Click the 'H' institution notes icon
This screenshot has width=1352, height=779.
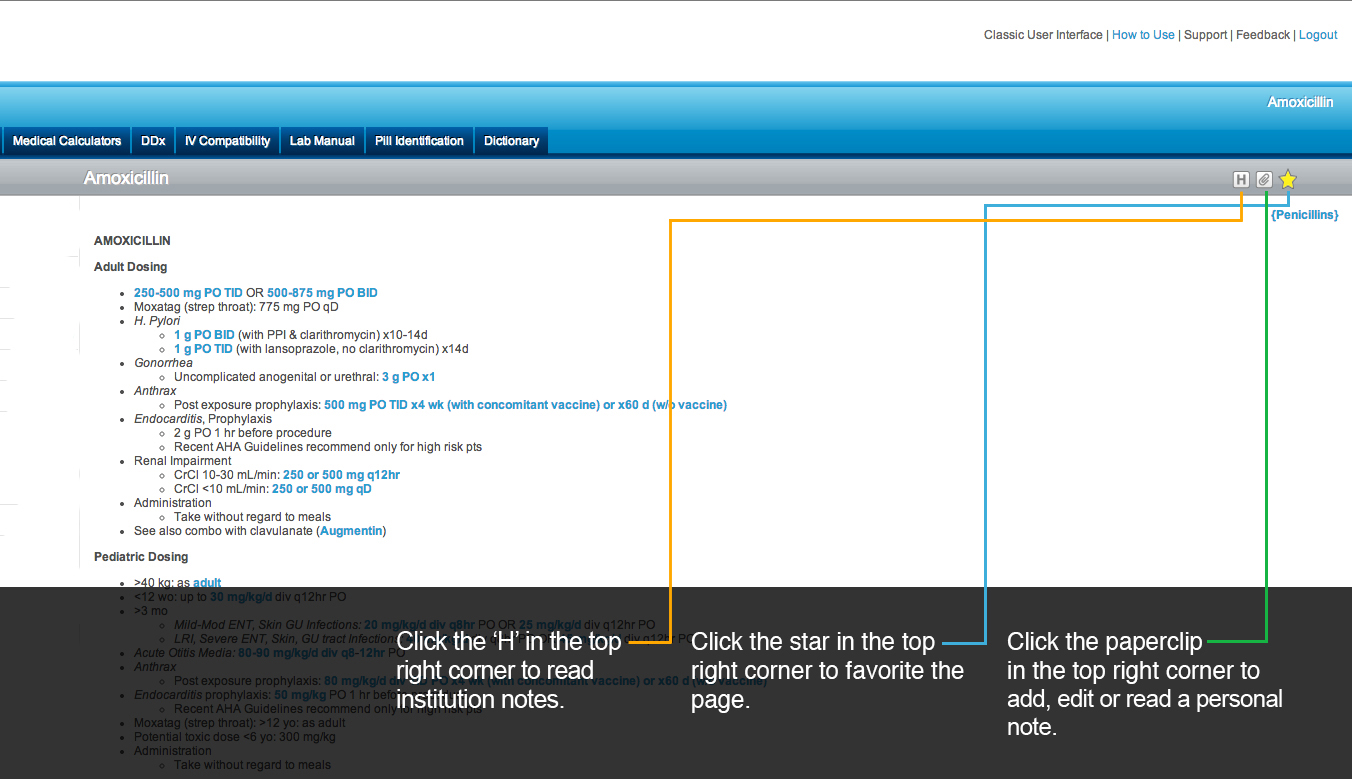tap(1241, 180)
